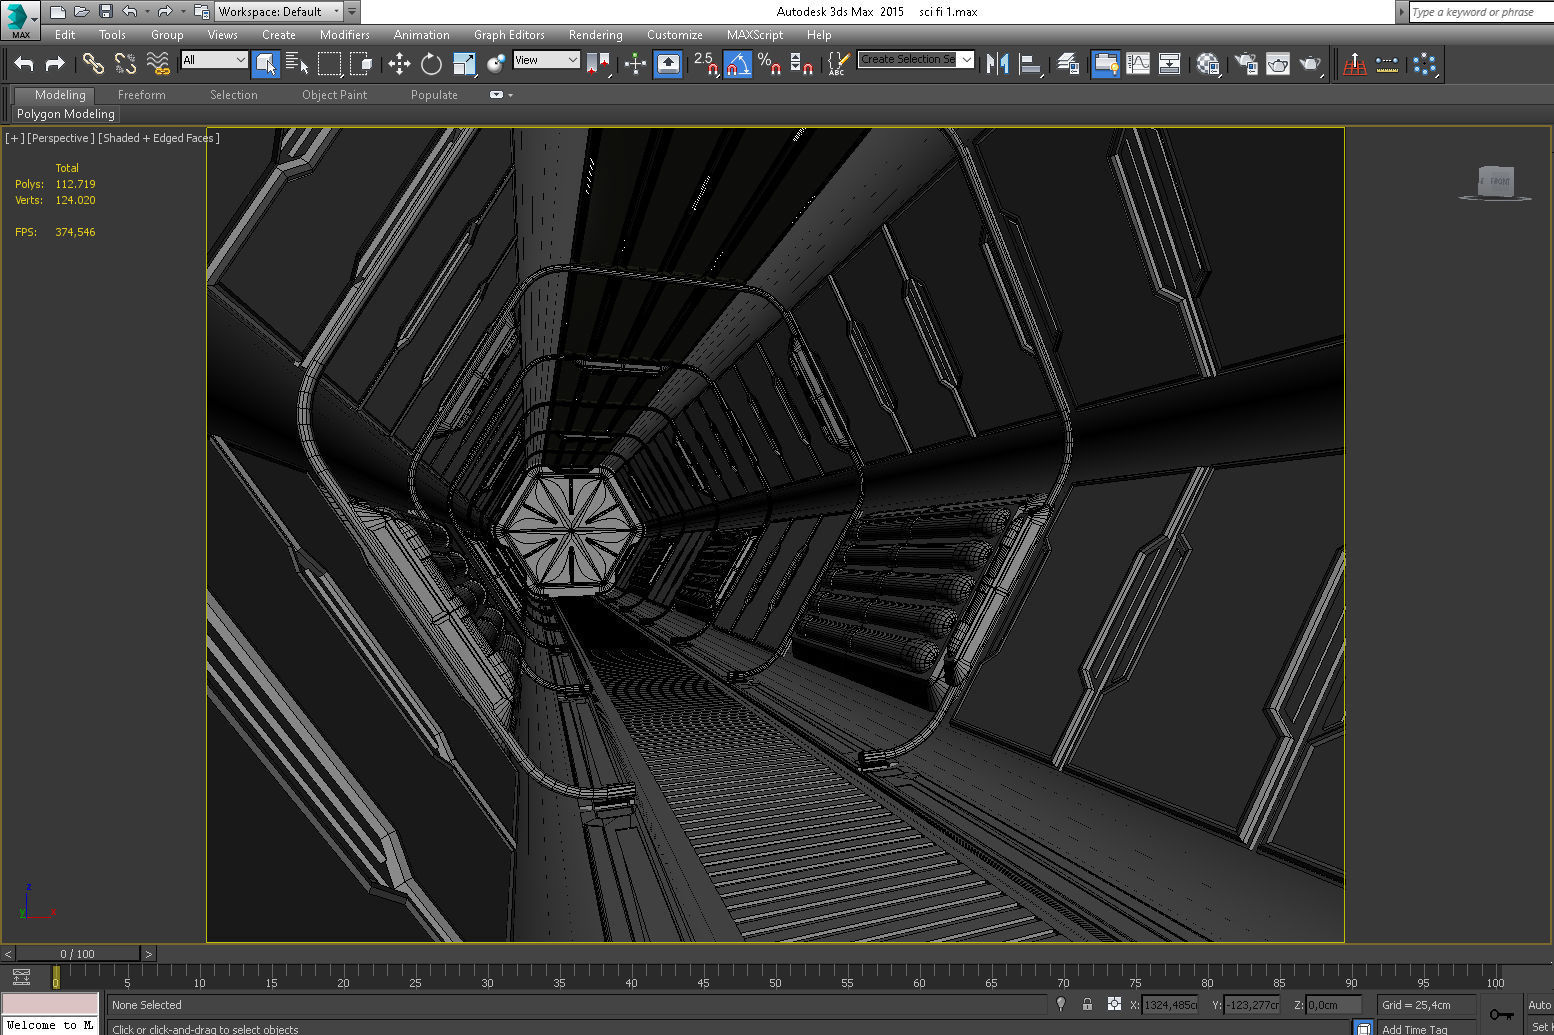Click the Use Pivot Point Center icon
Image resolution: width=1554 pixels, height=1035 pixels.
tap(597, 64)
